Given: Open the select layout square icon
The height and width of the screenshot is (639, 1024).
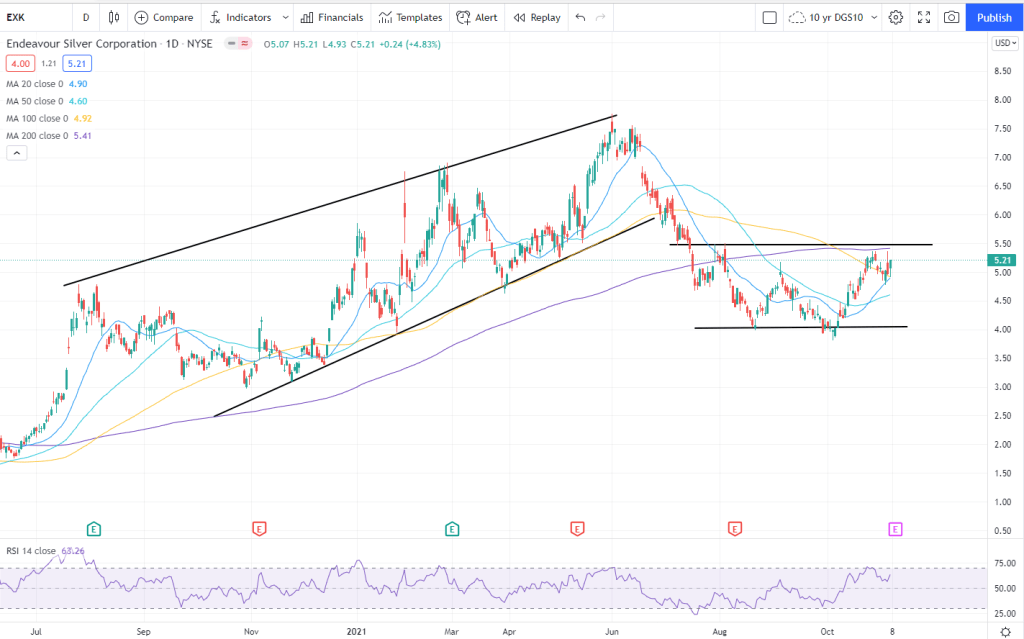Looking at the screenshot, I should 769,17.
